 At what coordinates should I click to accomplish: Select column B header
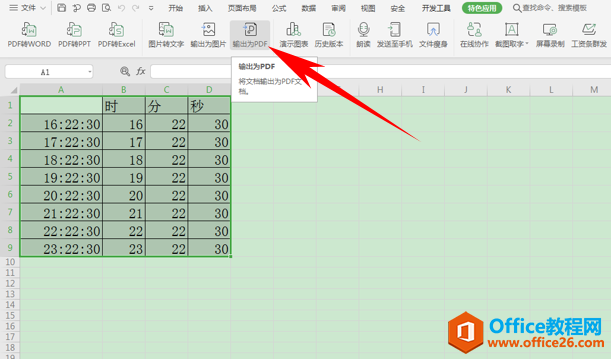pyautogui.click(x=124, y=90)
